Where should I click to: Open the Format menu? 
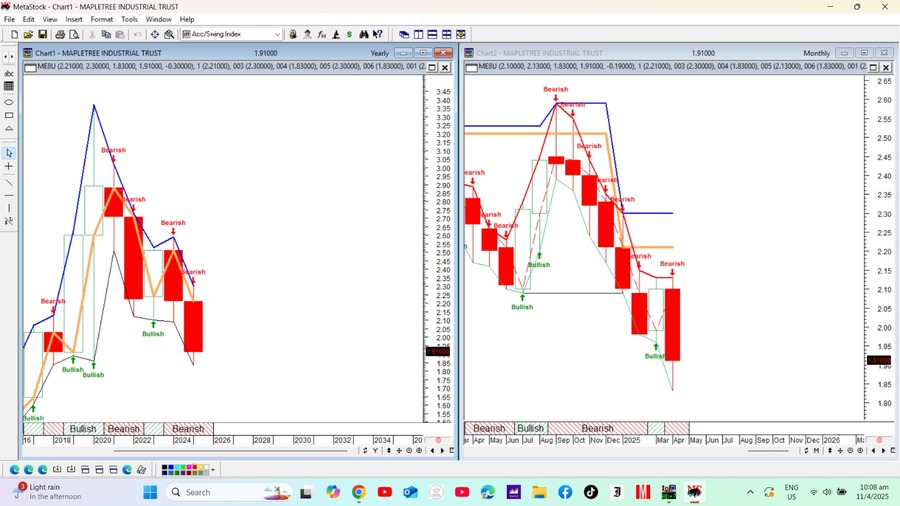101,19
